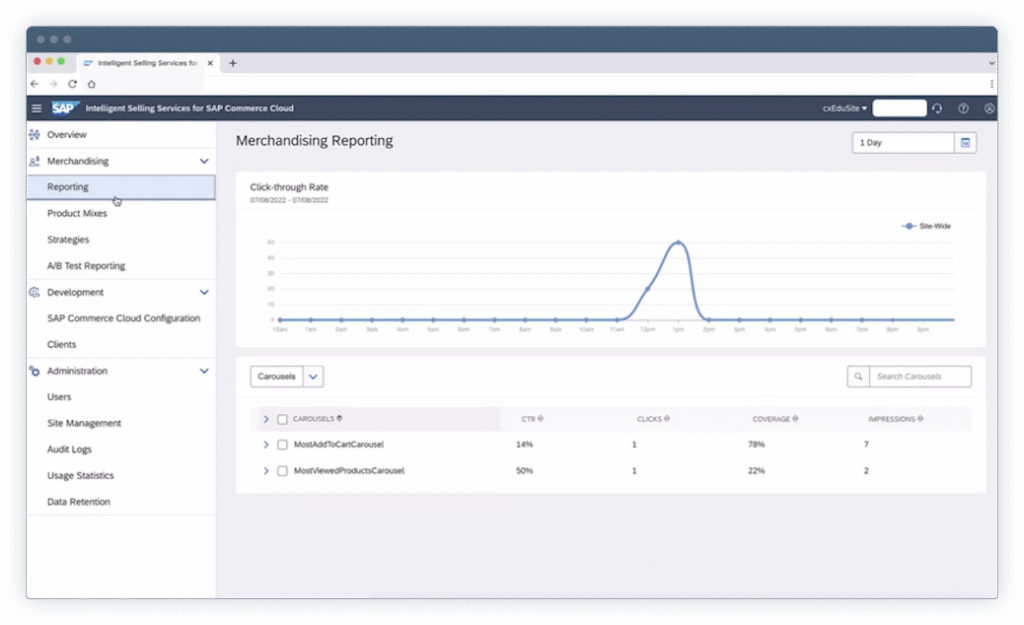Open the Carousels dropdown arrow
This screenshot has height=625, width=1024.
(x=313, y=377)
